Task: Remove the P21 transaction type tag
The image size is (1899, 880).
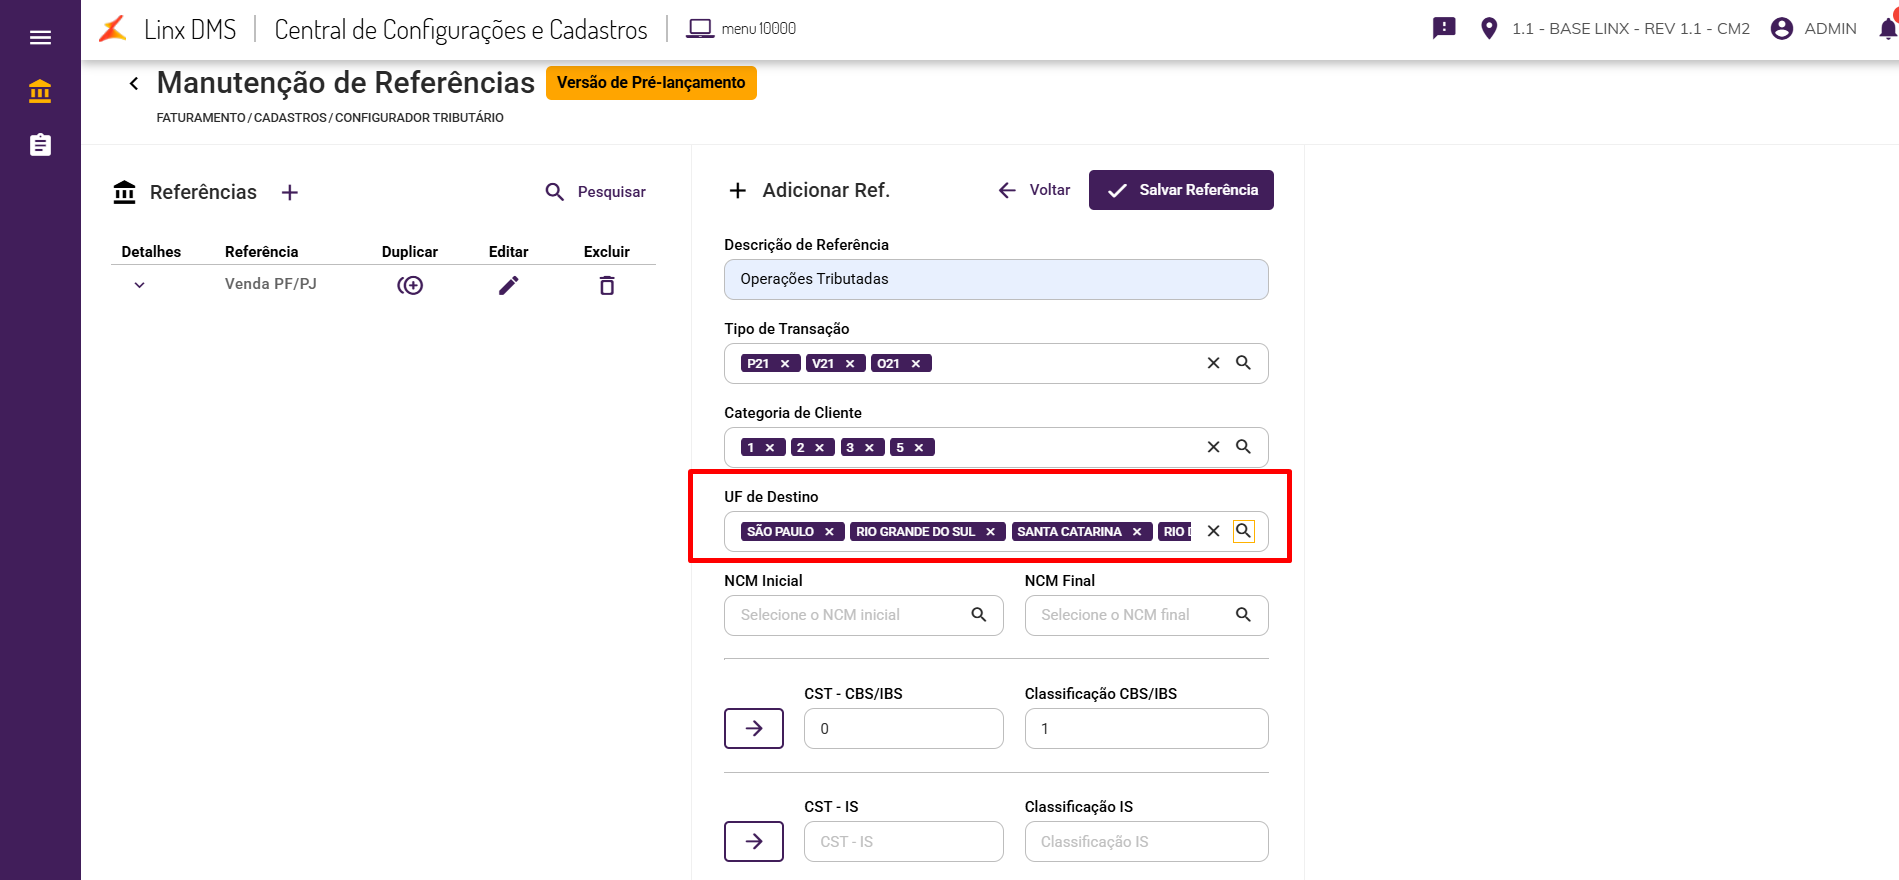Action: pos(785,364)
